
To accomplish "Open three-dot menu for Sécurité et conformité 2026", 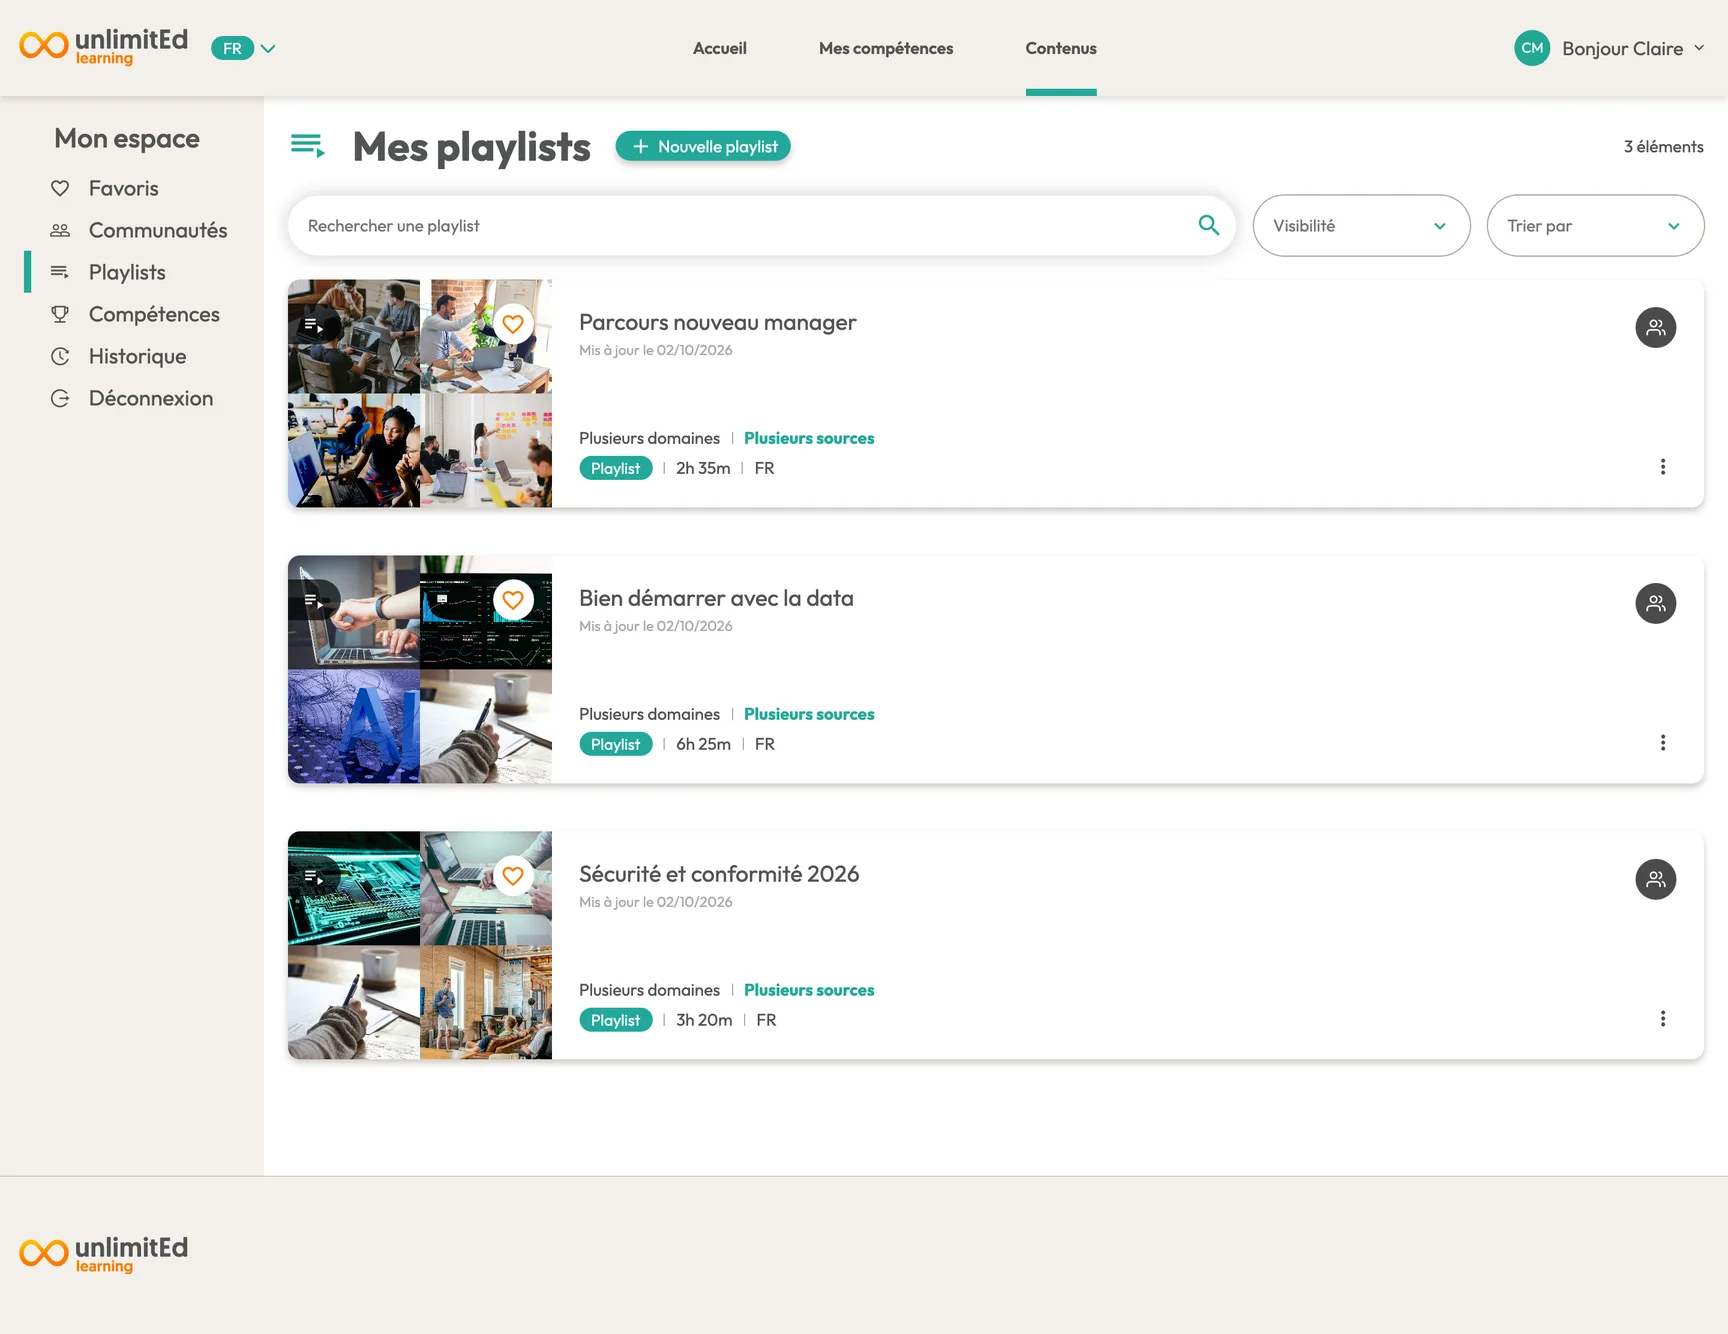I will 1663,1019.
